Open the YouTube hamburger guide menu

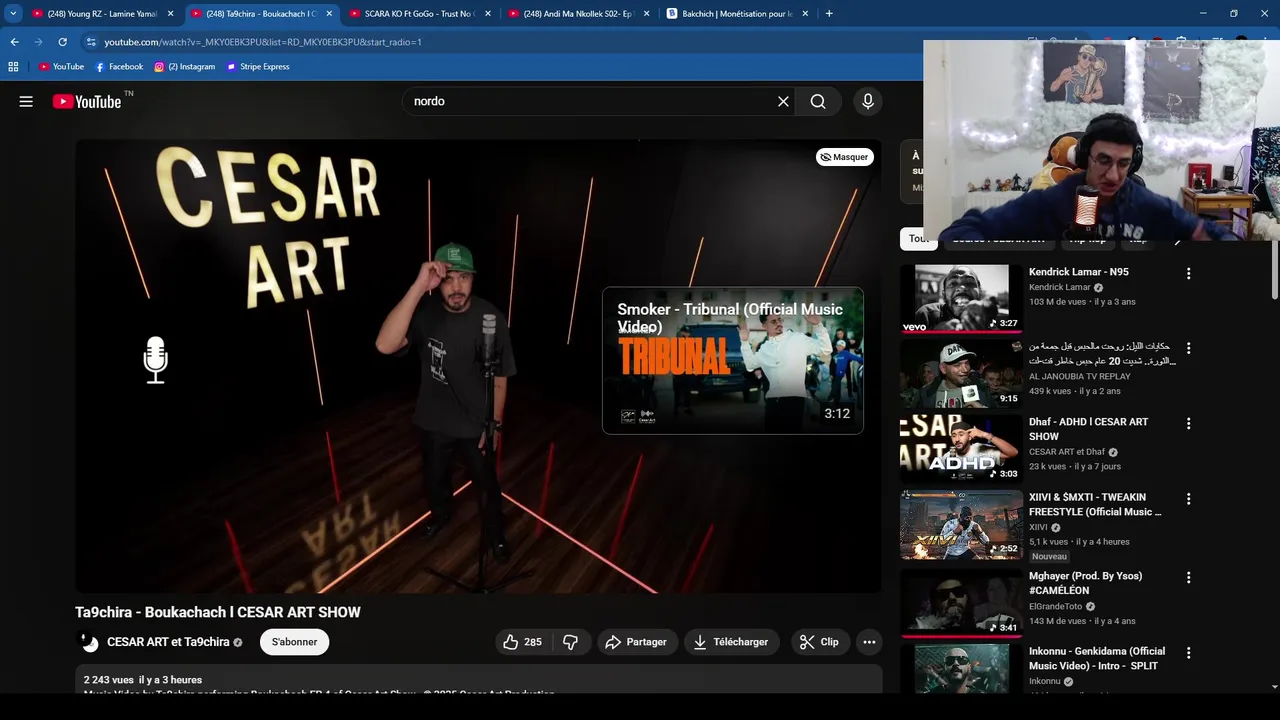(26, 101)
